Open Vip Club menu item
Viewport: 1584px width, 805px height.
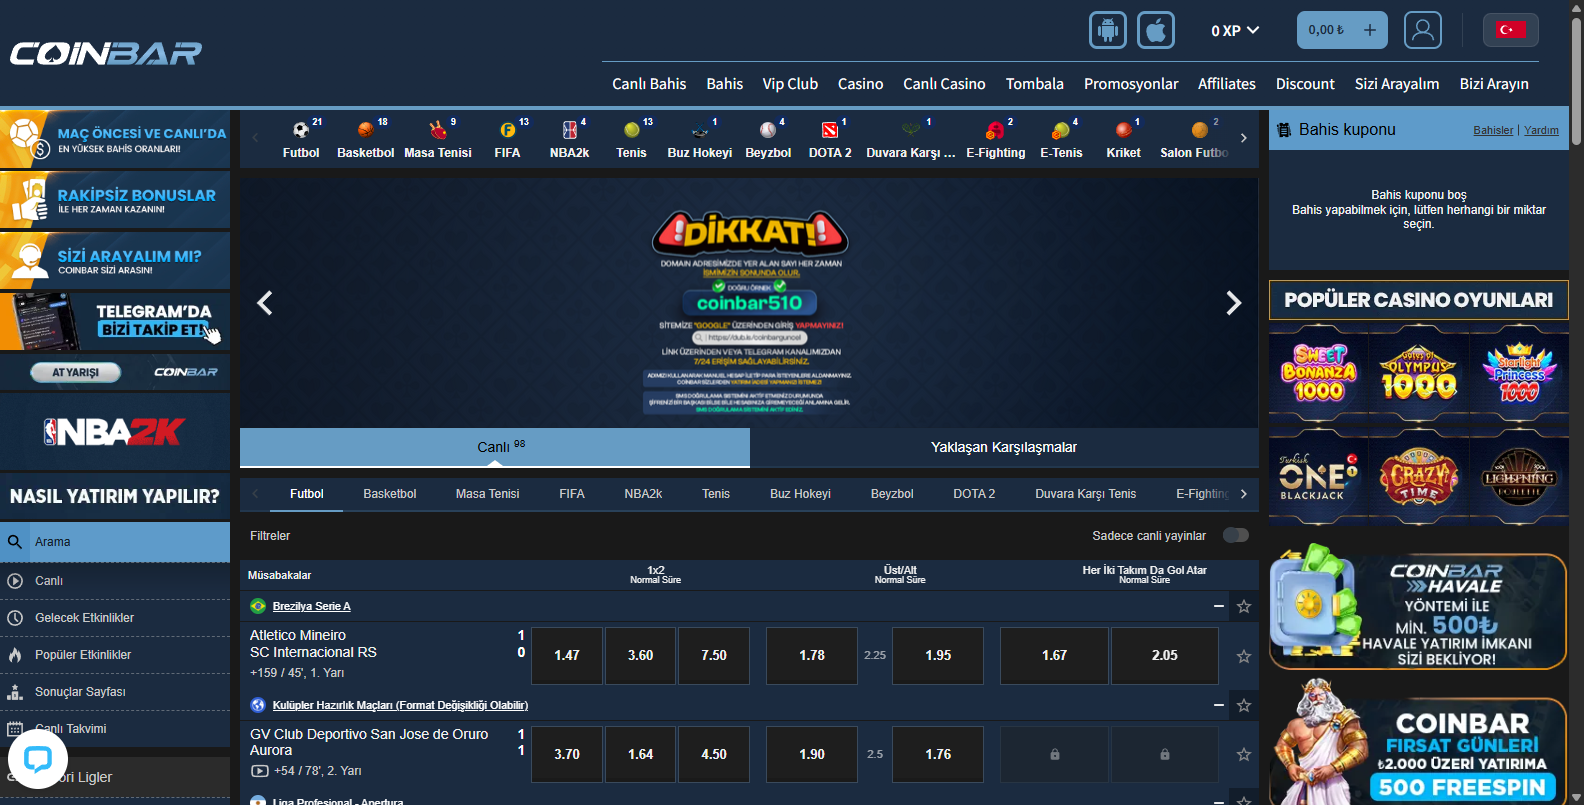tap(790, 84)
